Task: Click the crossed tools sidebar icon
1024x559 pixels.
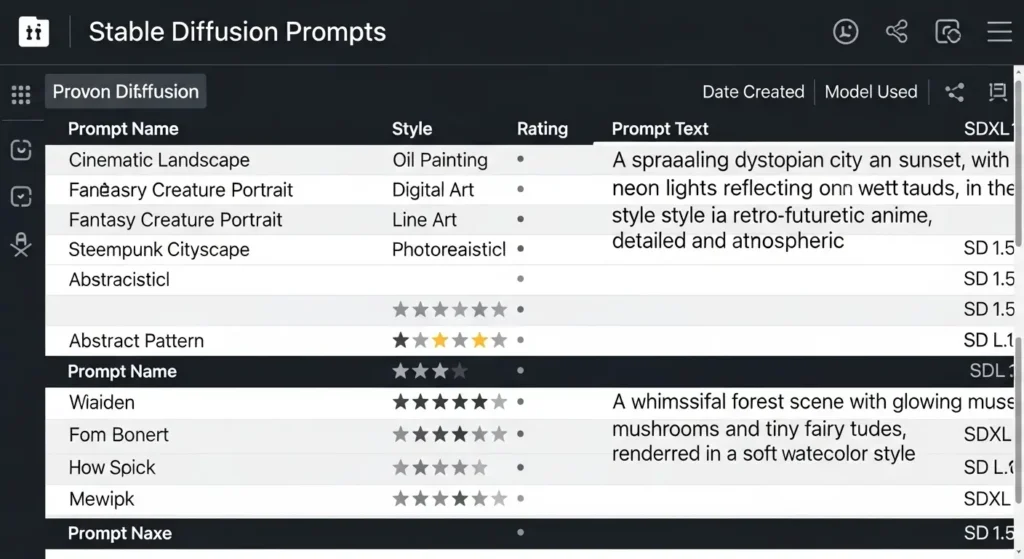Action: click(x=21, y=244)
